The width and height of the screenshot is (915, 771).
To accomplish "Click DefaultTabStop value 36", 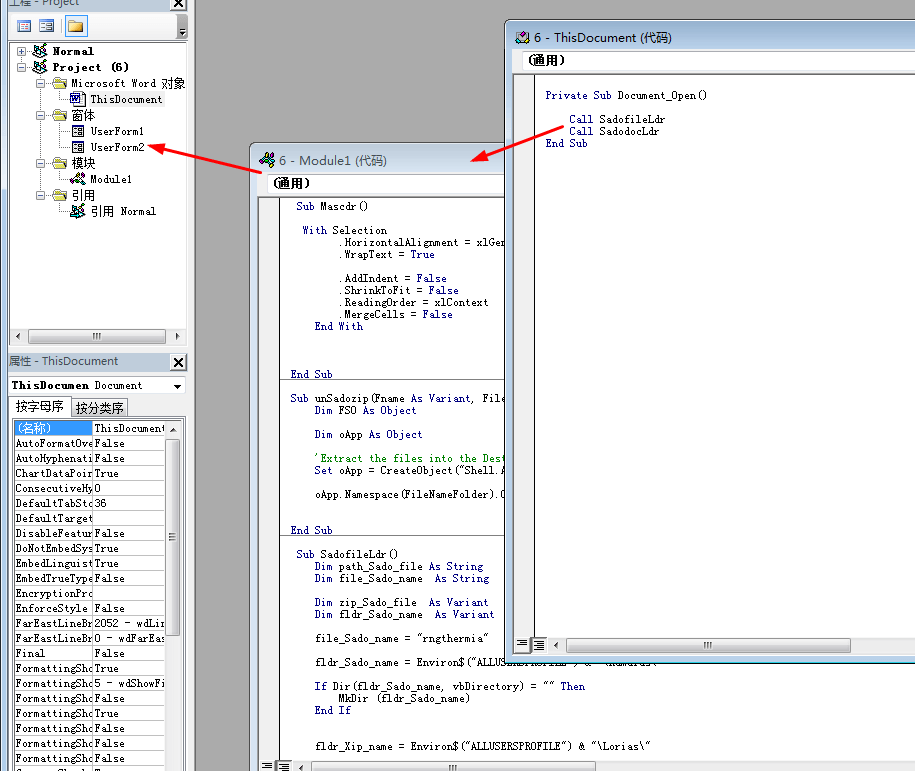I will point(129,503).
